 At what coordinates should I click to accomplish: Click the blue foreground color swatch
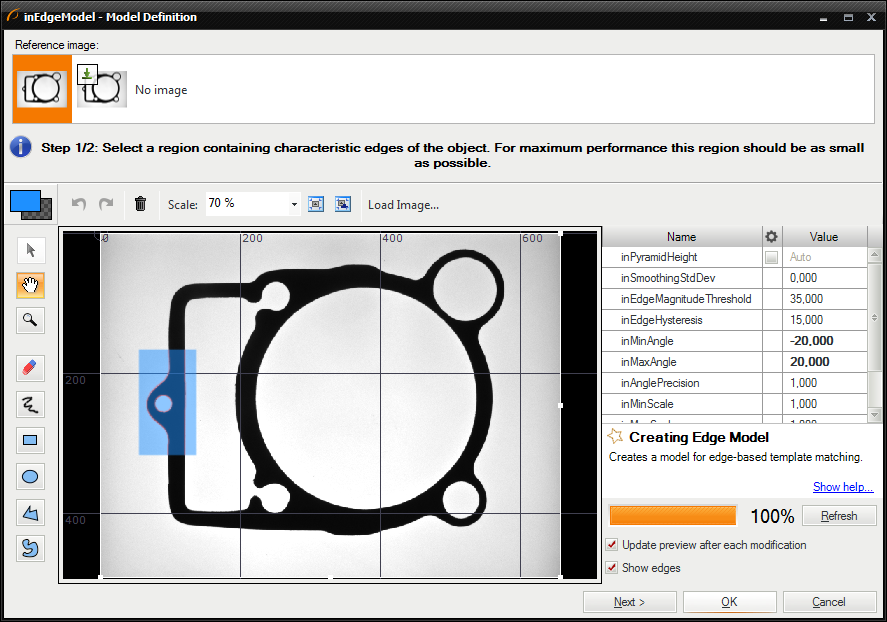[25, 200]
